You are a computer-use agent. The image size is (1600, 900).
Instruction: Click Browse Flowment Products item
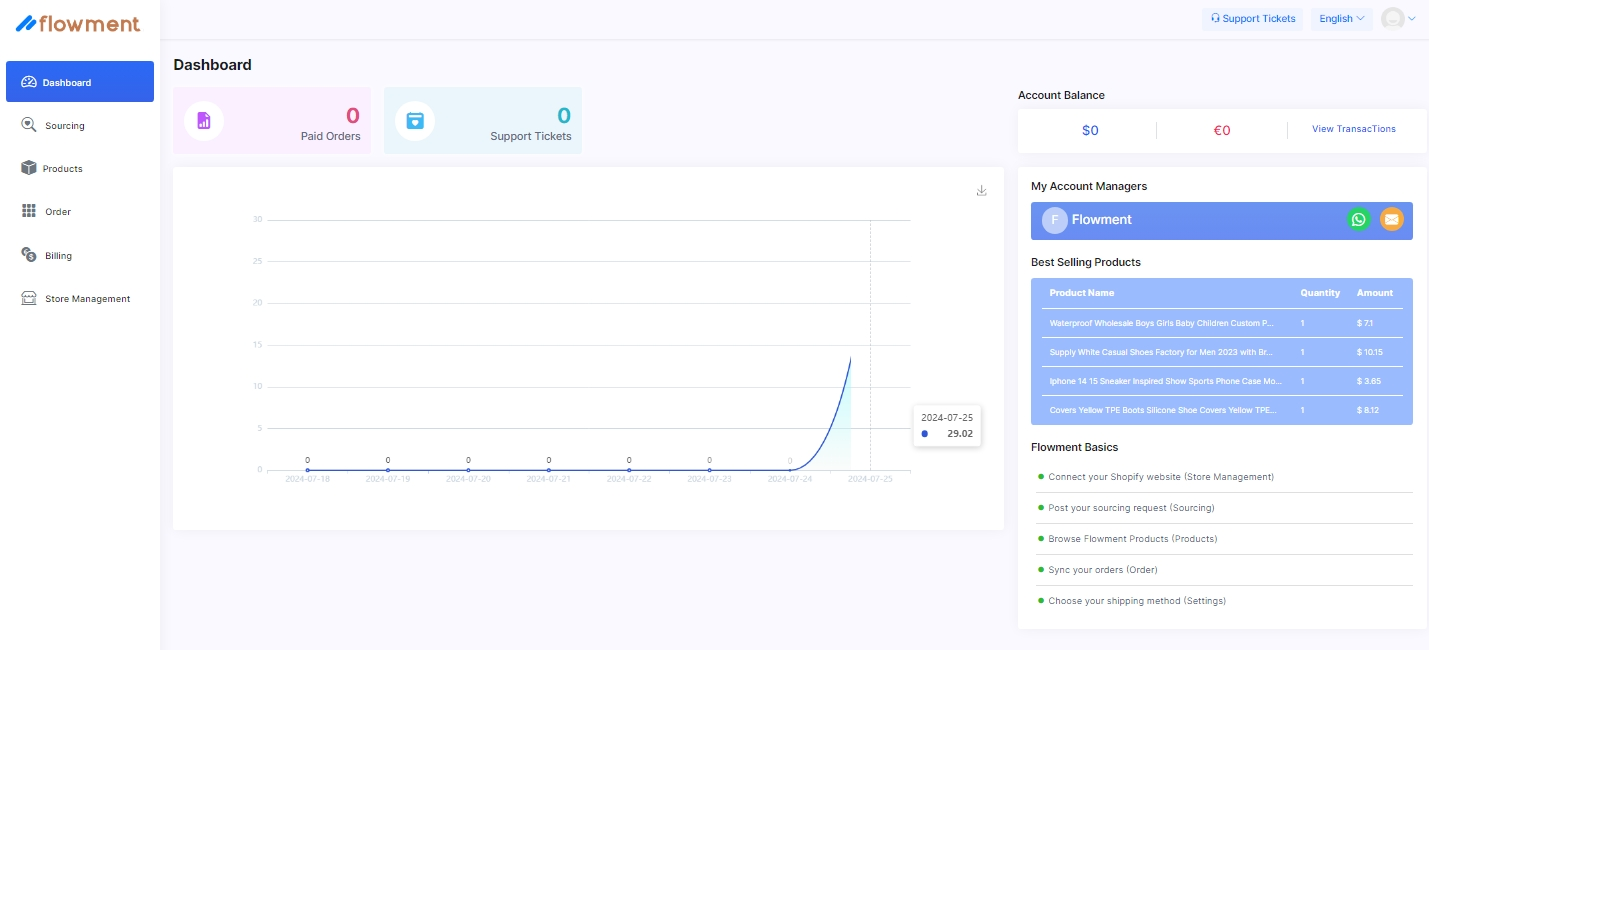point(1133,539)
